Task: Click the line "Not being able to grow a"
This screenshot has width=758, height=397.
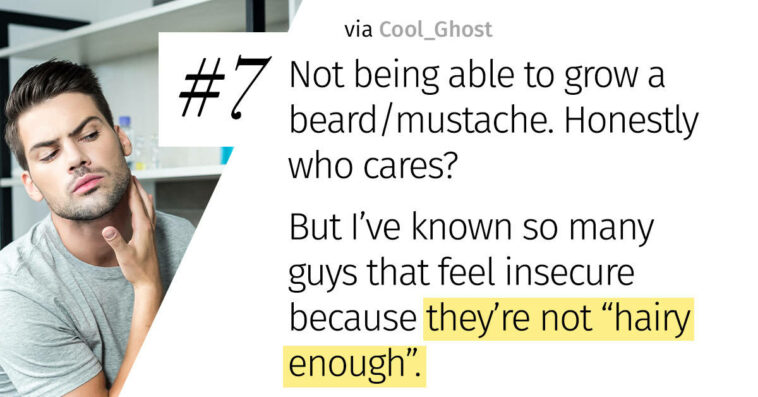Action: point(477,76)
